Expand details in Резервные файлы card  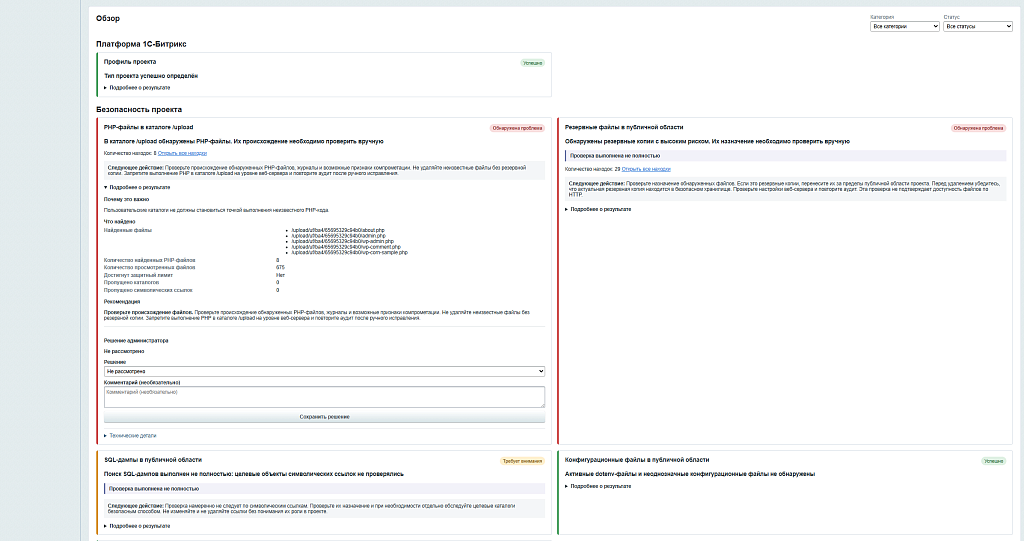point(598,209)
